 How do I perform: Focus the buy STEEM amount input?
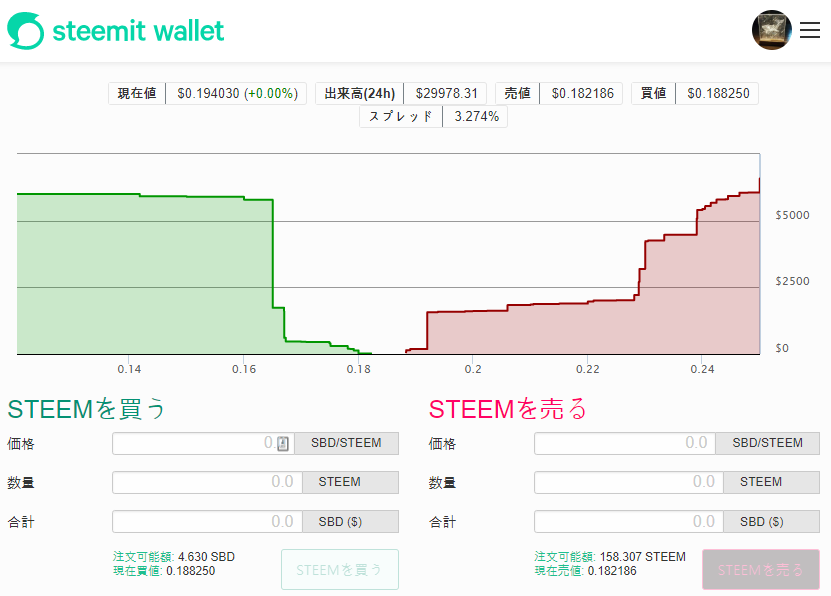point(207,482)
